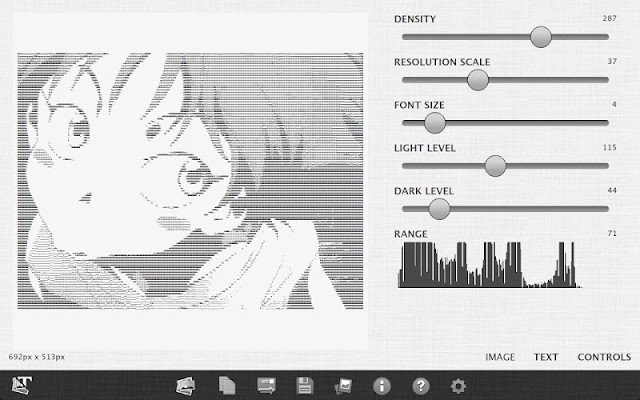Click the app logo icon in bottom bar
The image size is (640, 400).
[22, 385]
